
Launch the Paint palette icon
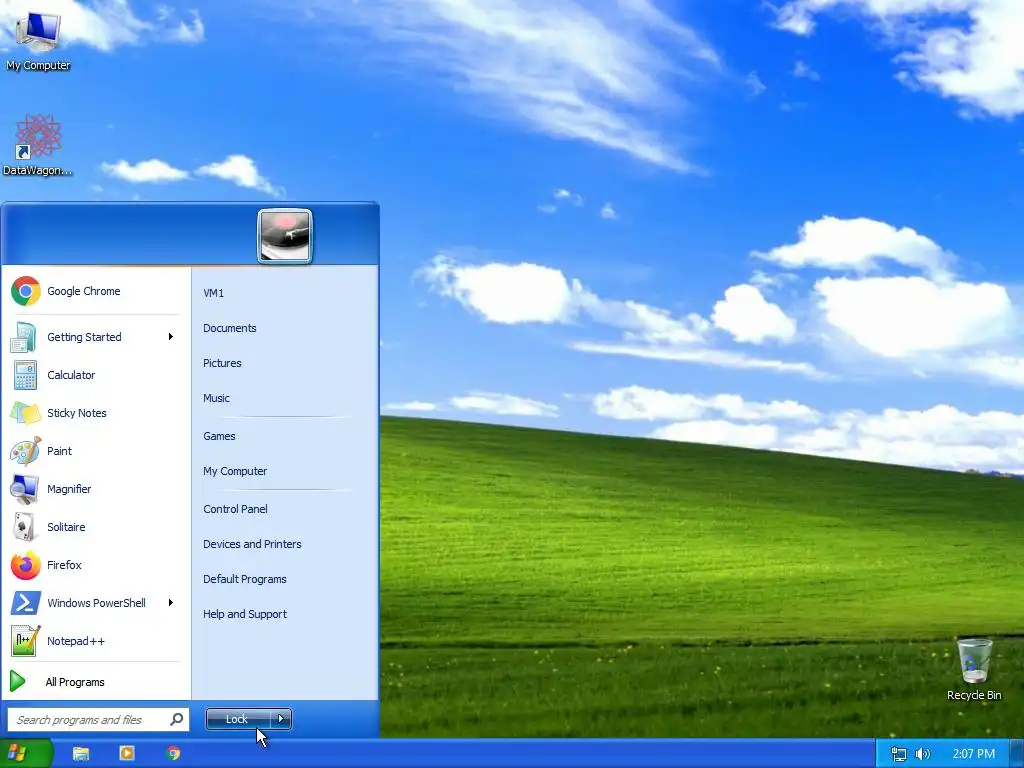click(x=25, y=451)
